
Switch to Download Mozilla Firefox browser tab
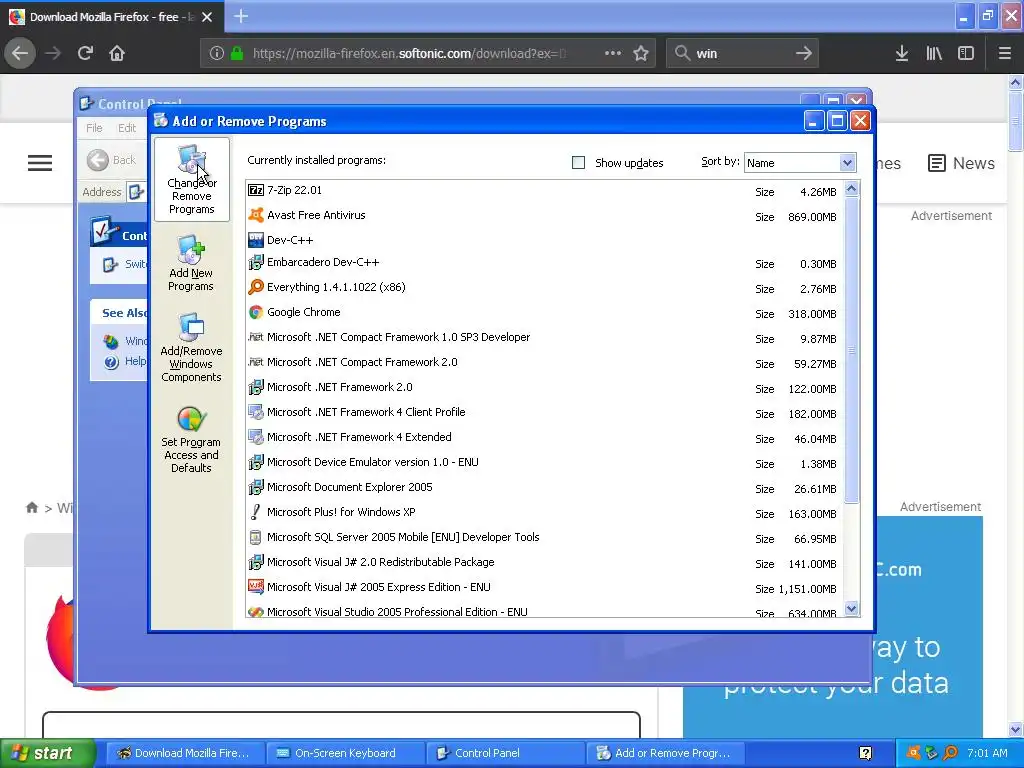click(112, 17)
